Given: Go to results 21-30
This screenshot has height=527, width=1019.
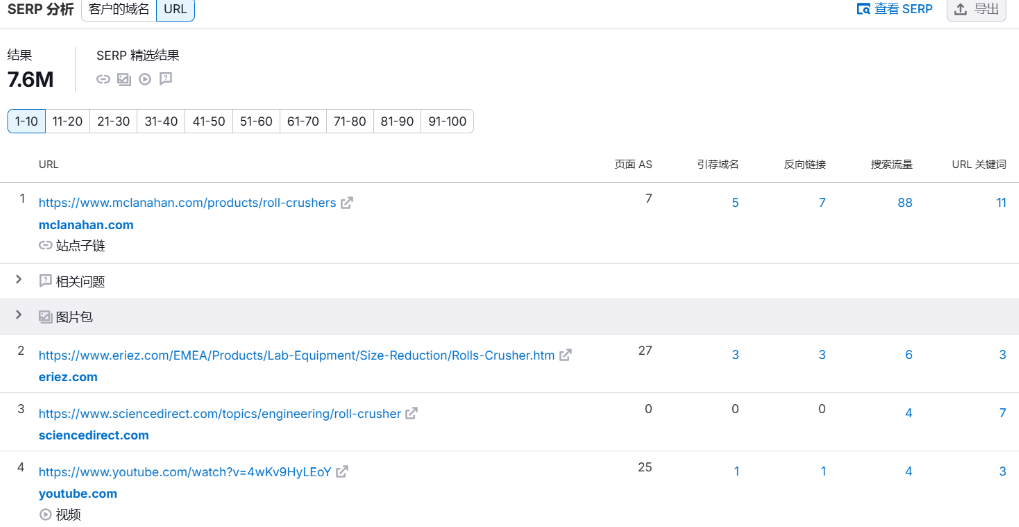Looking at the screenshot, I should 114,122.
